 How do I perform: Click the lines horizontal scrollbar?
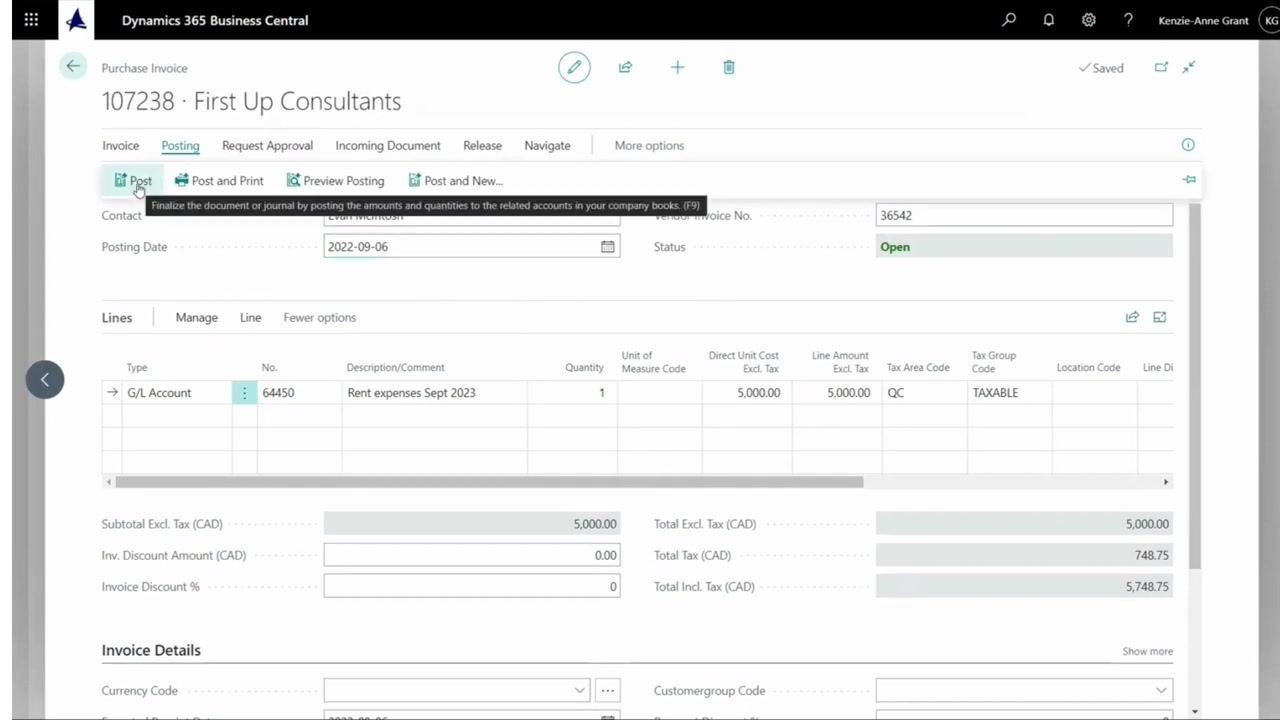click(x=489, y=482)
